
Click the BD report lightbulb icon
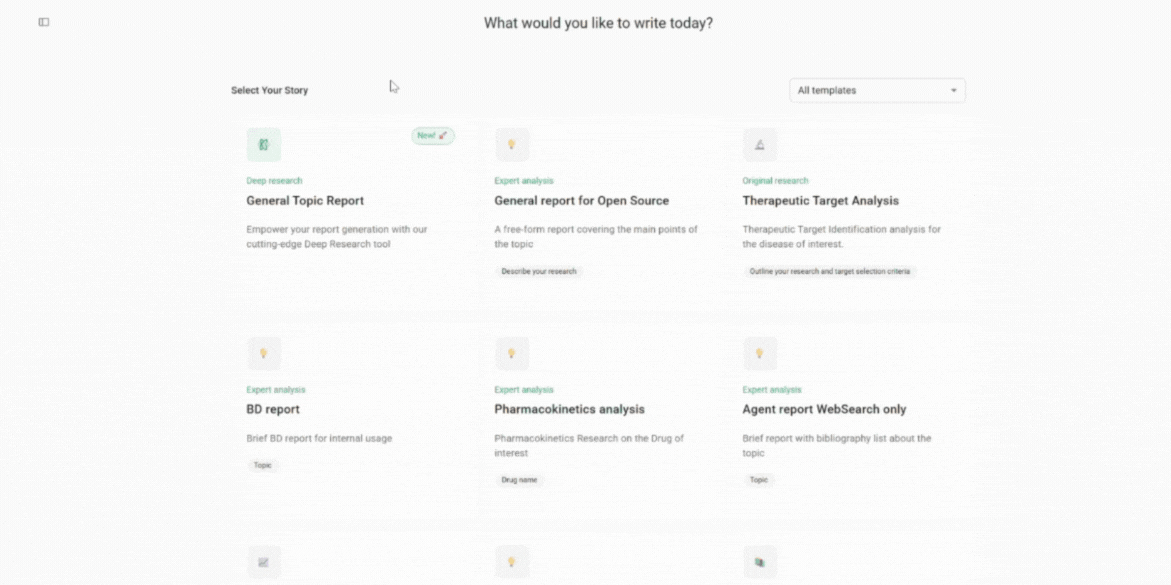(264, 353)
